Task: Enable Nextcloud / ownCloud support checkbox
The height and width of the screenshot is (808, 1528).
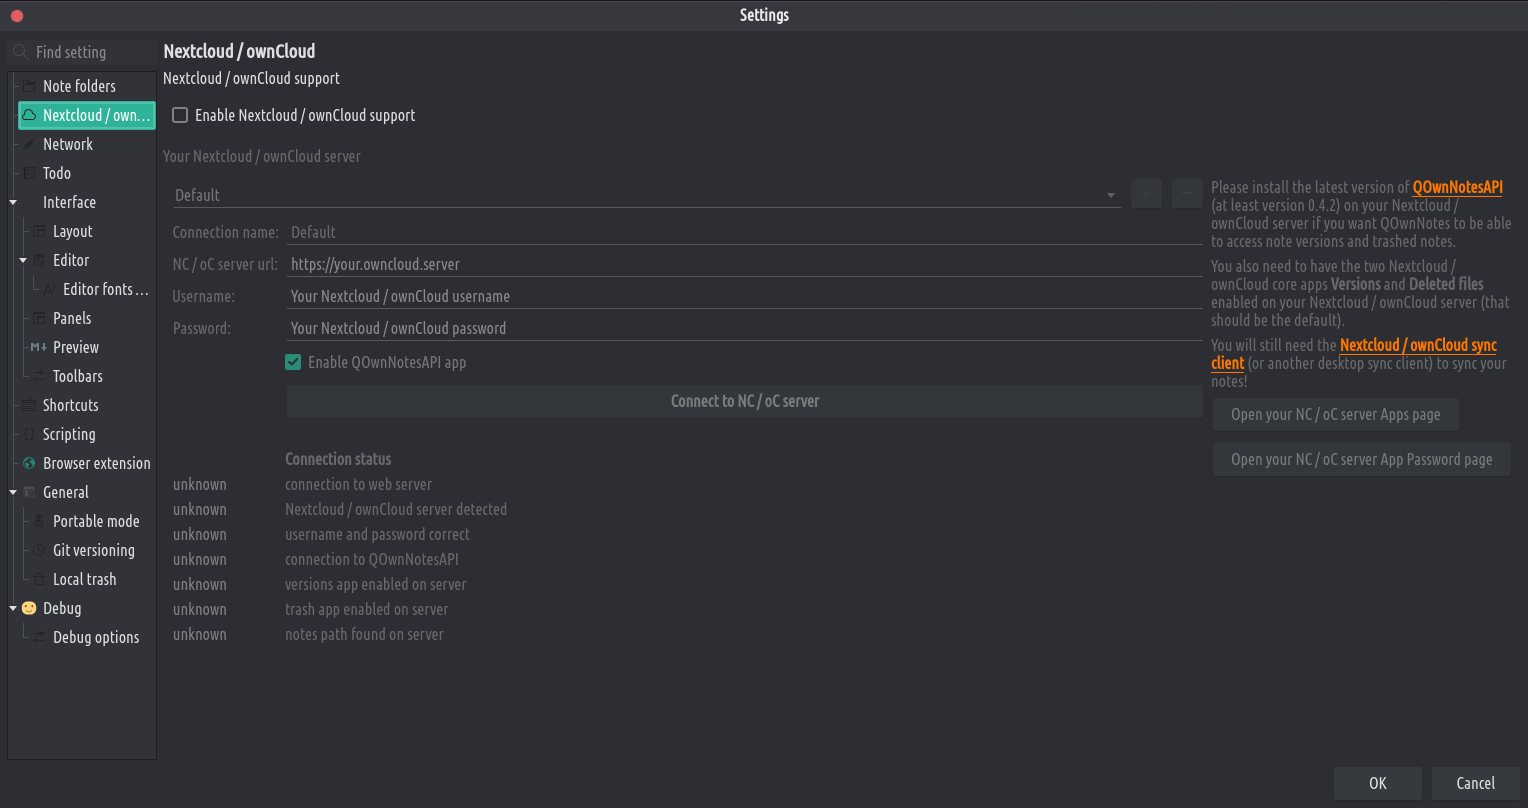Action: click(180, 115)
